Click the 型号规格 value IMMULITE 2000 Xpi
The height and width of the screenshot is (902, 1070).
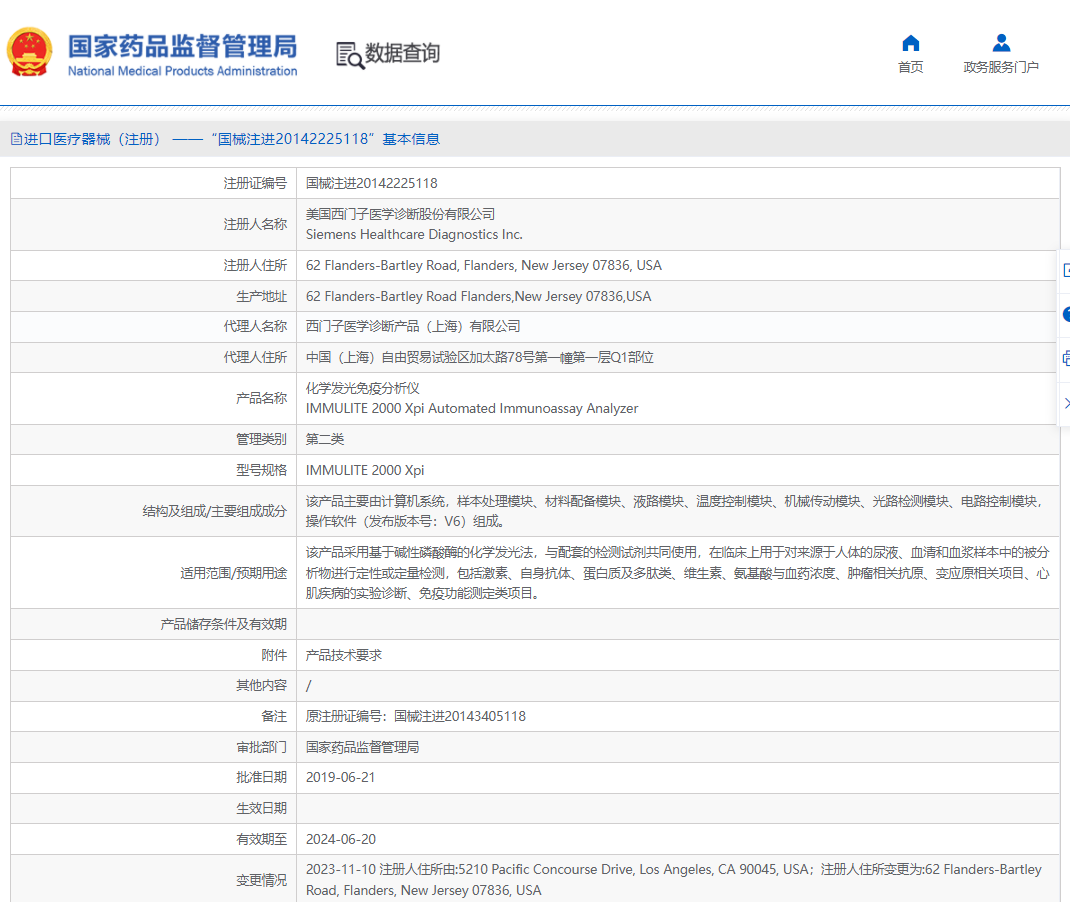365,470
